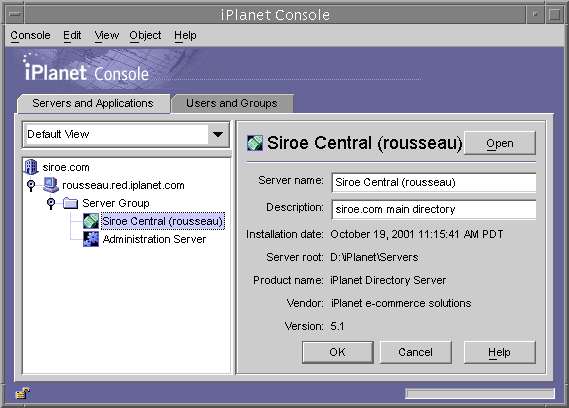
Task: Click the Server Group folder icon
Action: coord(70,203)
